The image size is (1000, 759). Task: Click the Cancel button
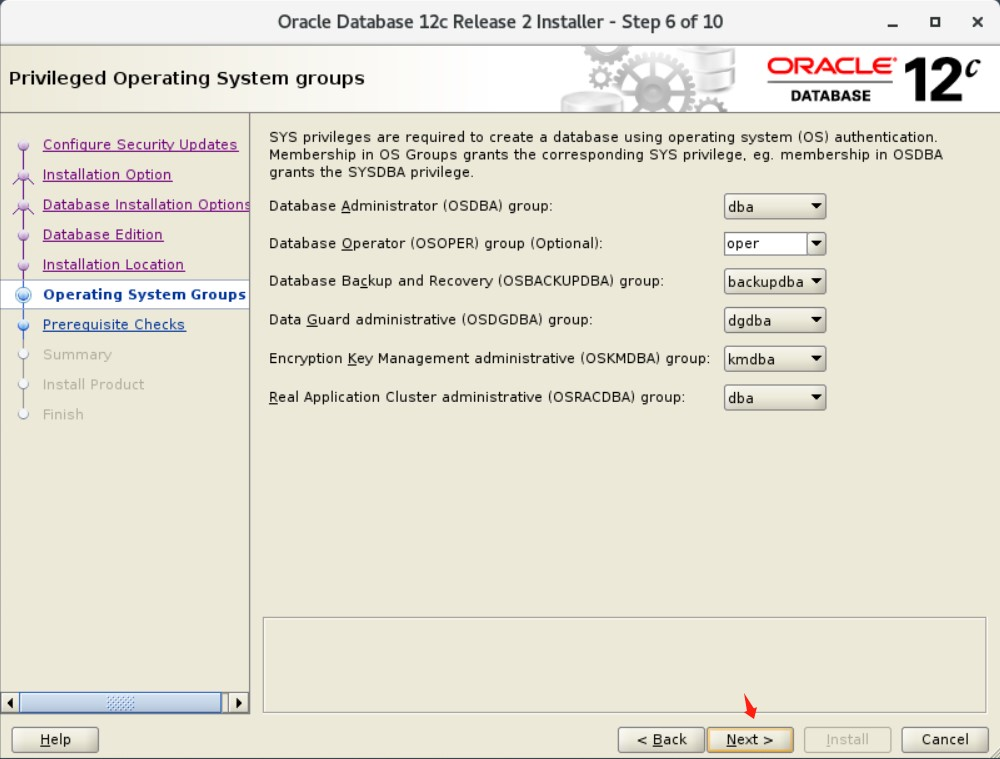945,740
